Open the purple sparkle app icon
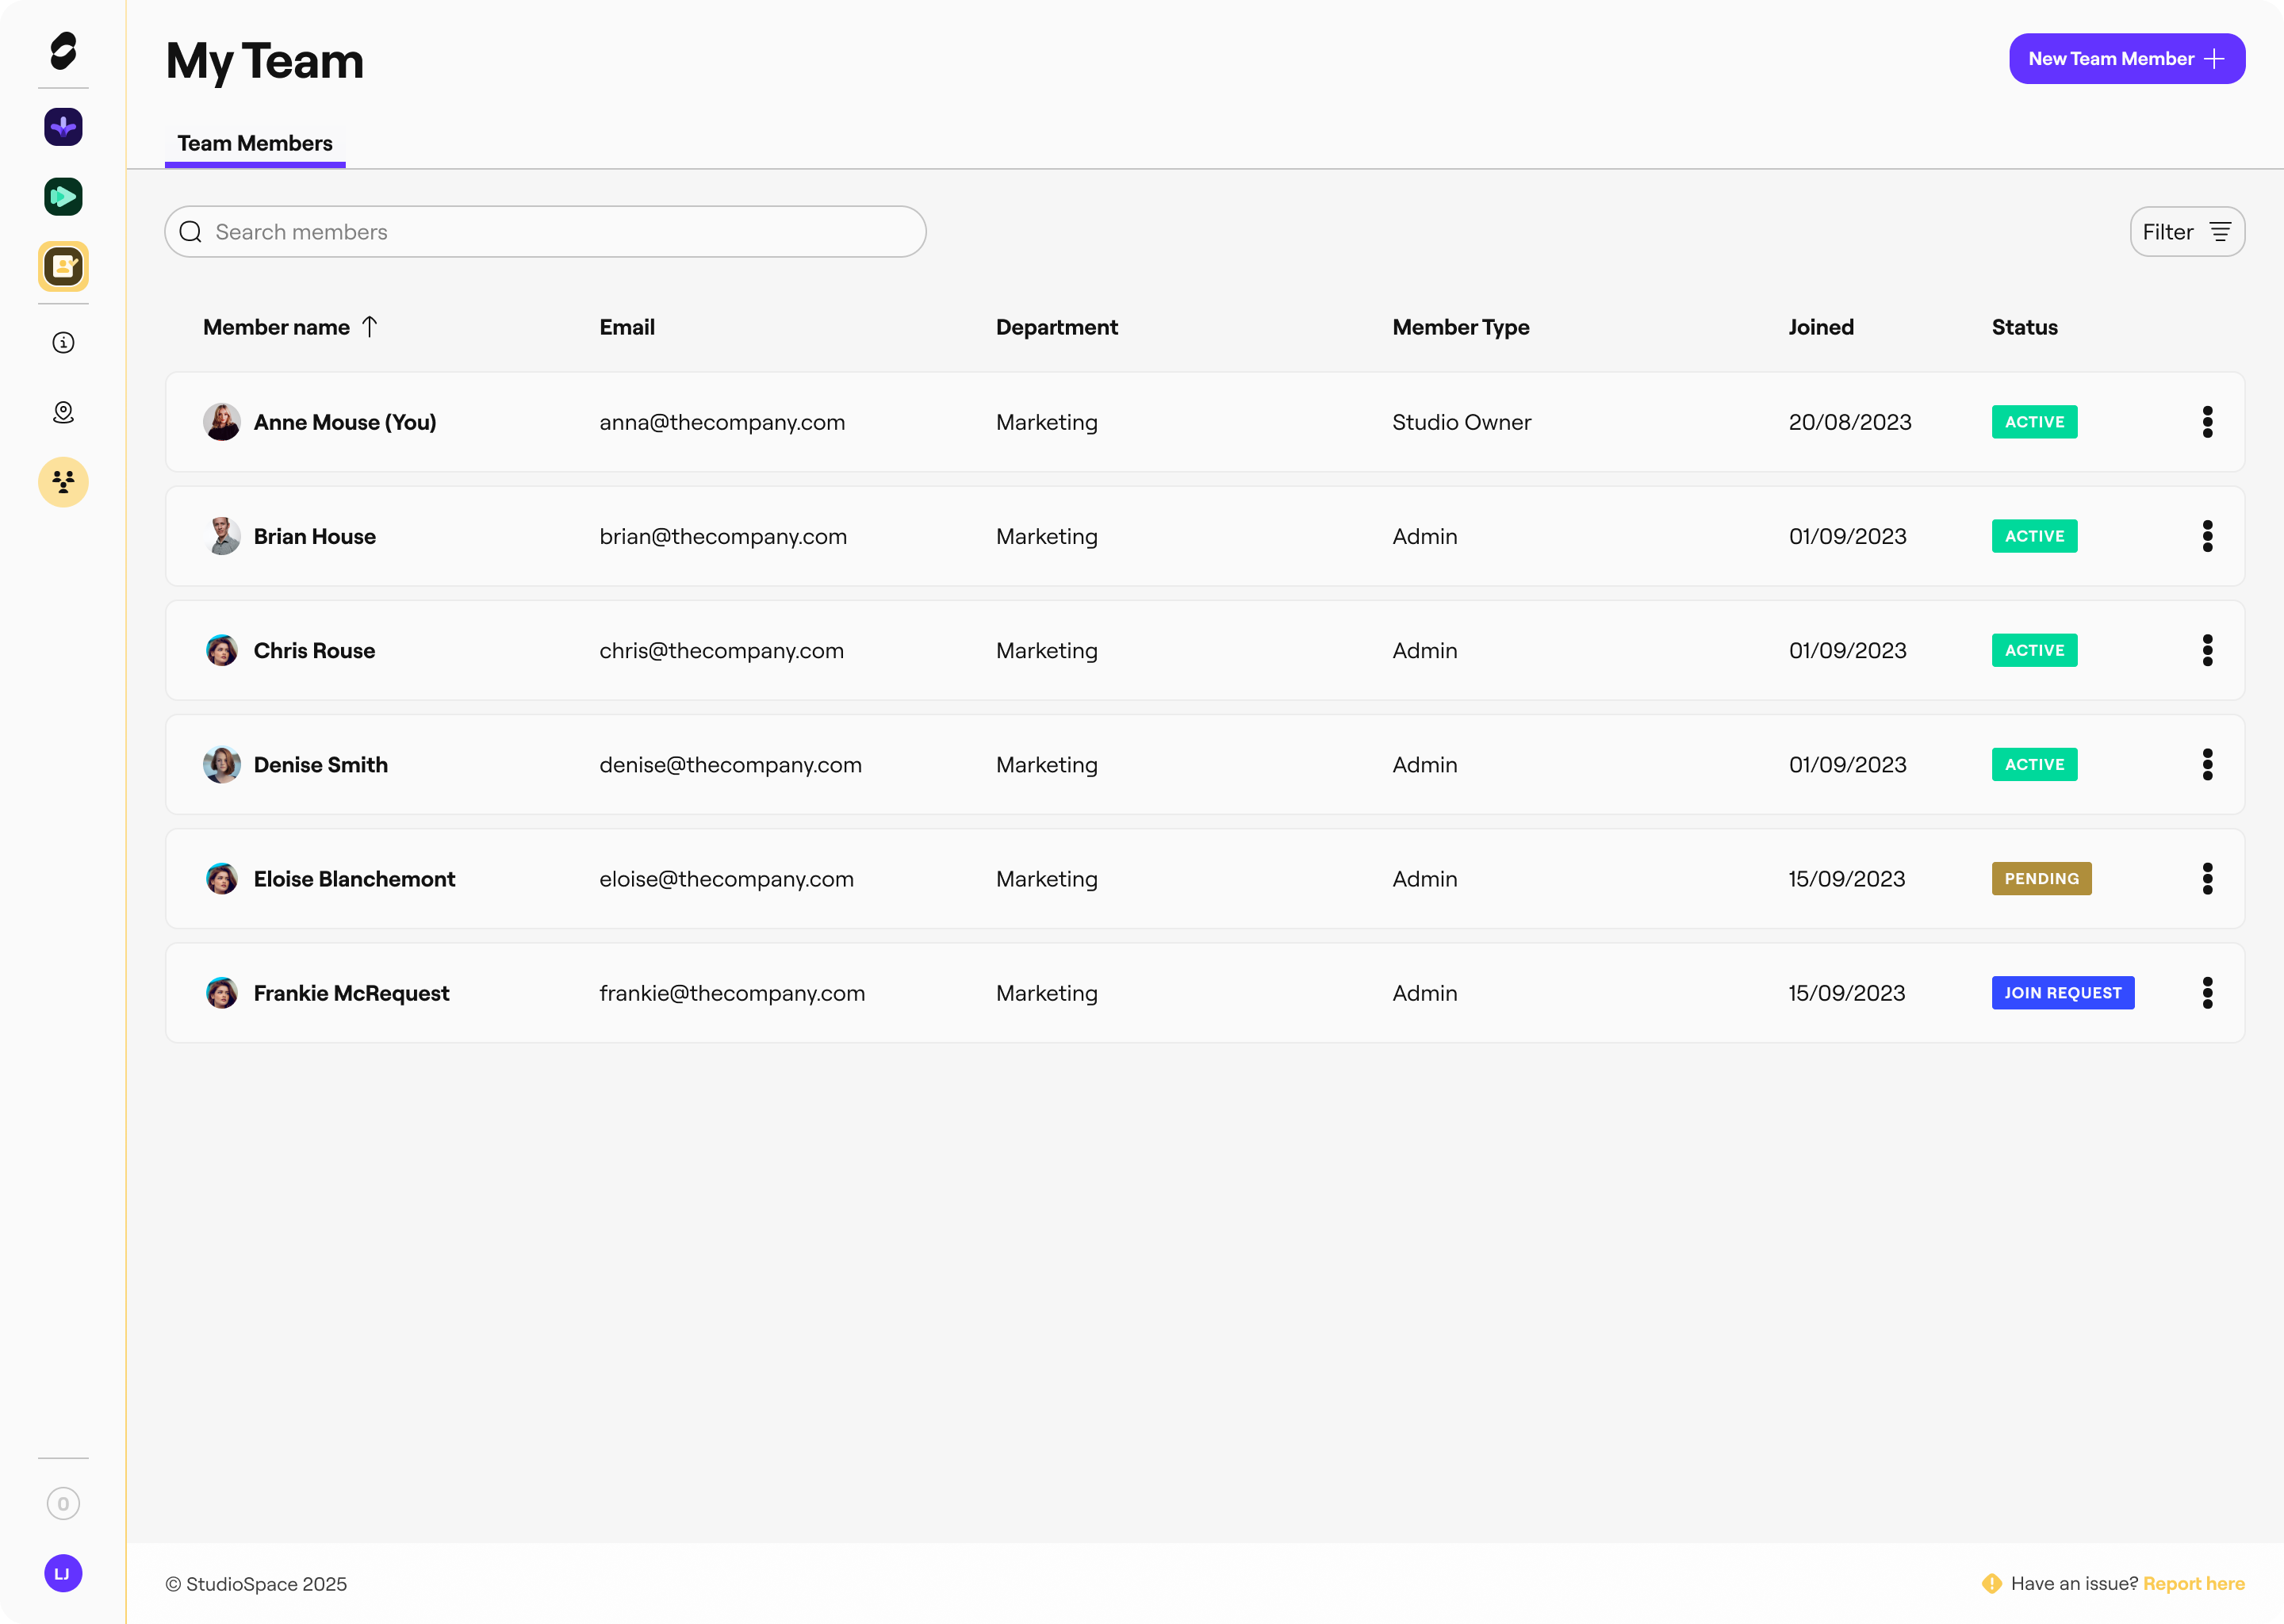Image resolution: width=2284 pixels, height=1624 pixels. pos(63,127)
